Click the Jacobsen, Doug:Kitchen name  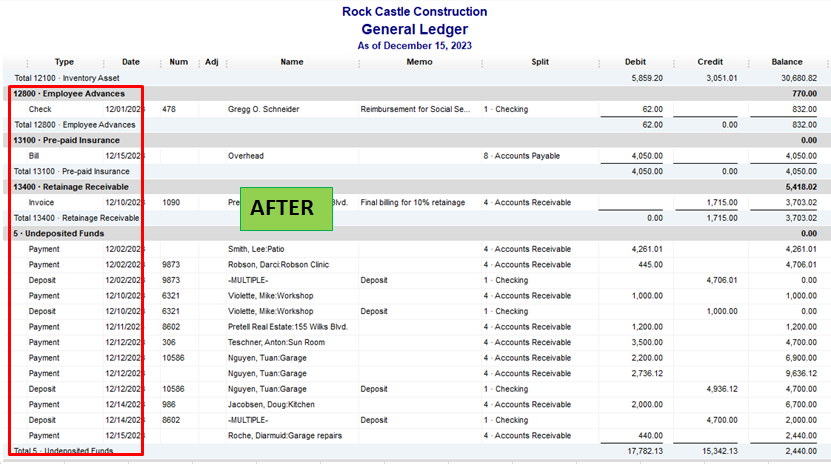(x=271, y=405)
